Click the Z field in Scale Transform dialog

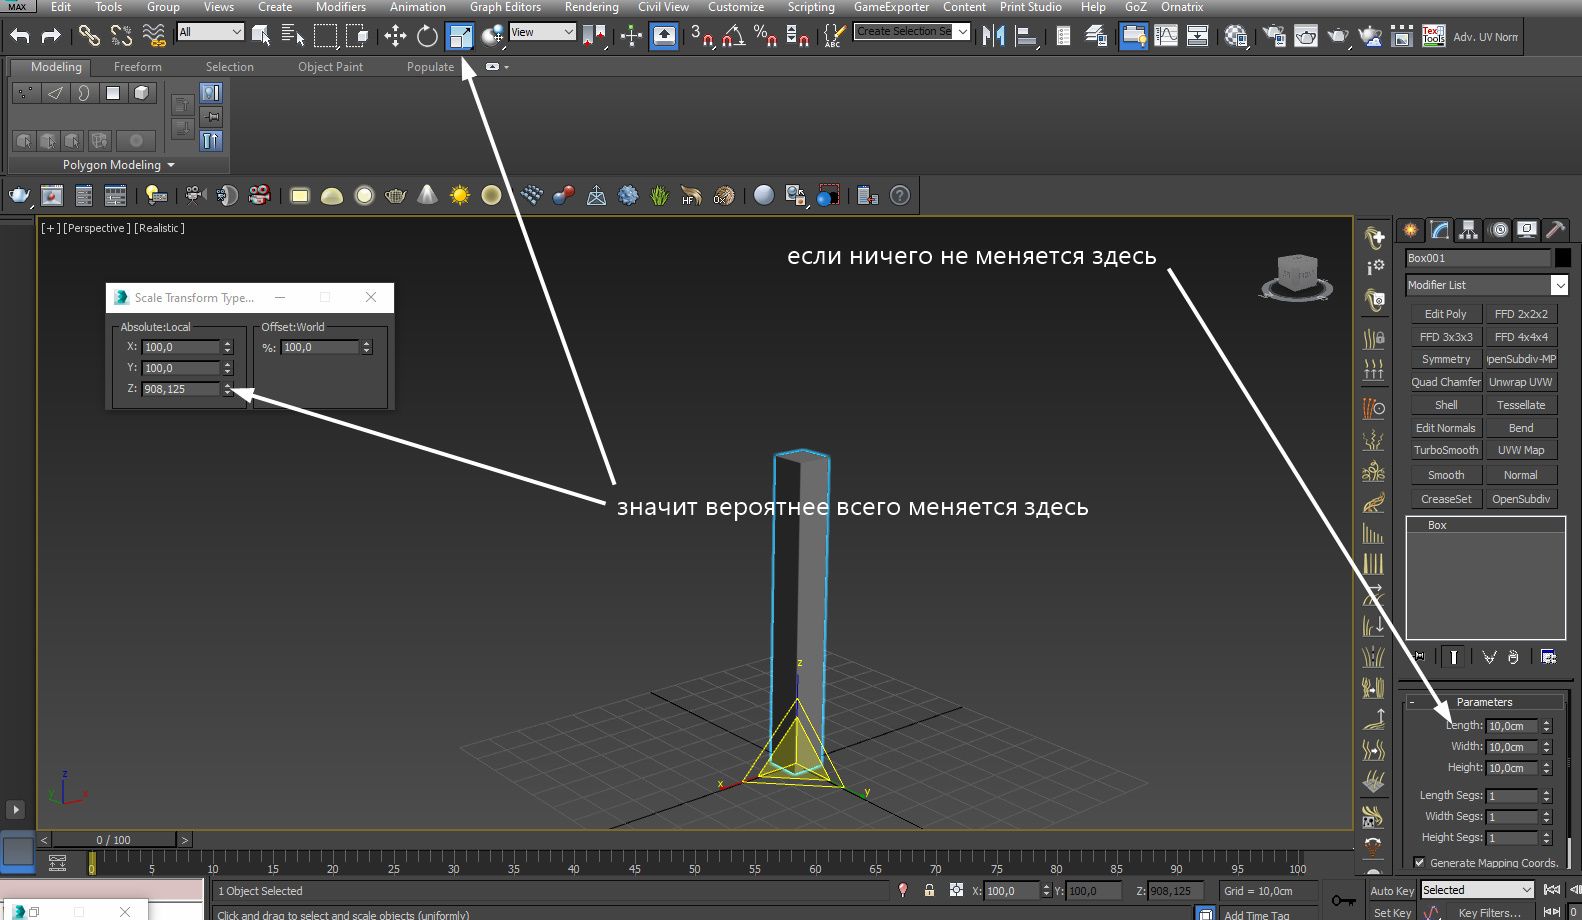click(180, 389)
